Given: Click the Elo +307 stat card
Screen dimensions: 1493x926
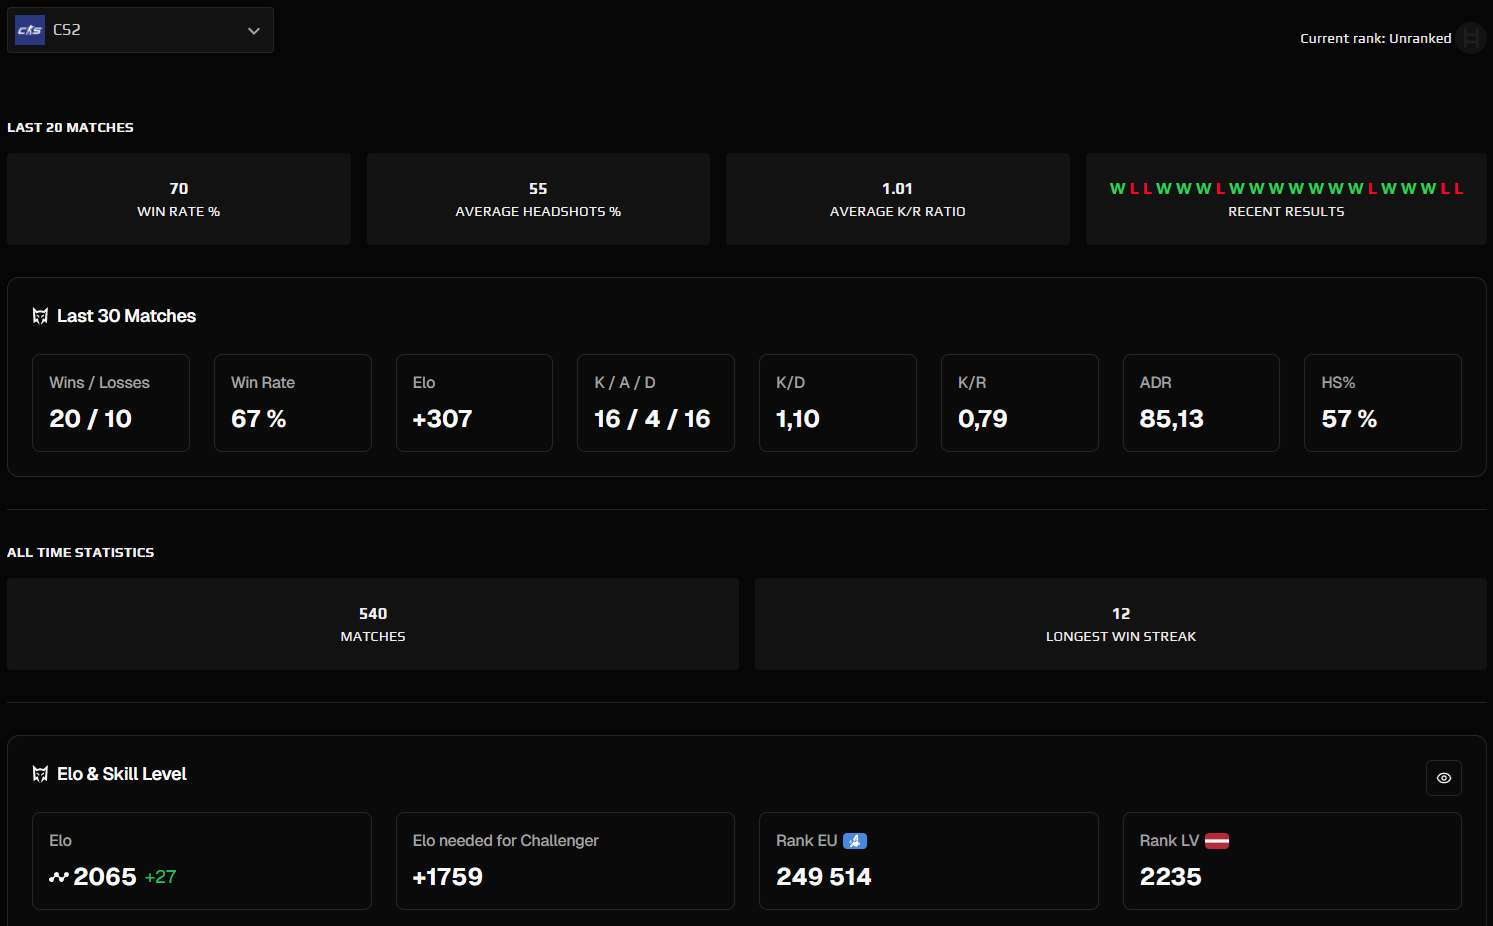Looking at the screenshot, I should [x=474, y=402].
